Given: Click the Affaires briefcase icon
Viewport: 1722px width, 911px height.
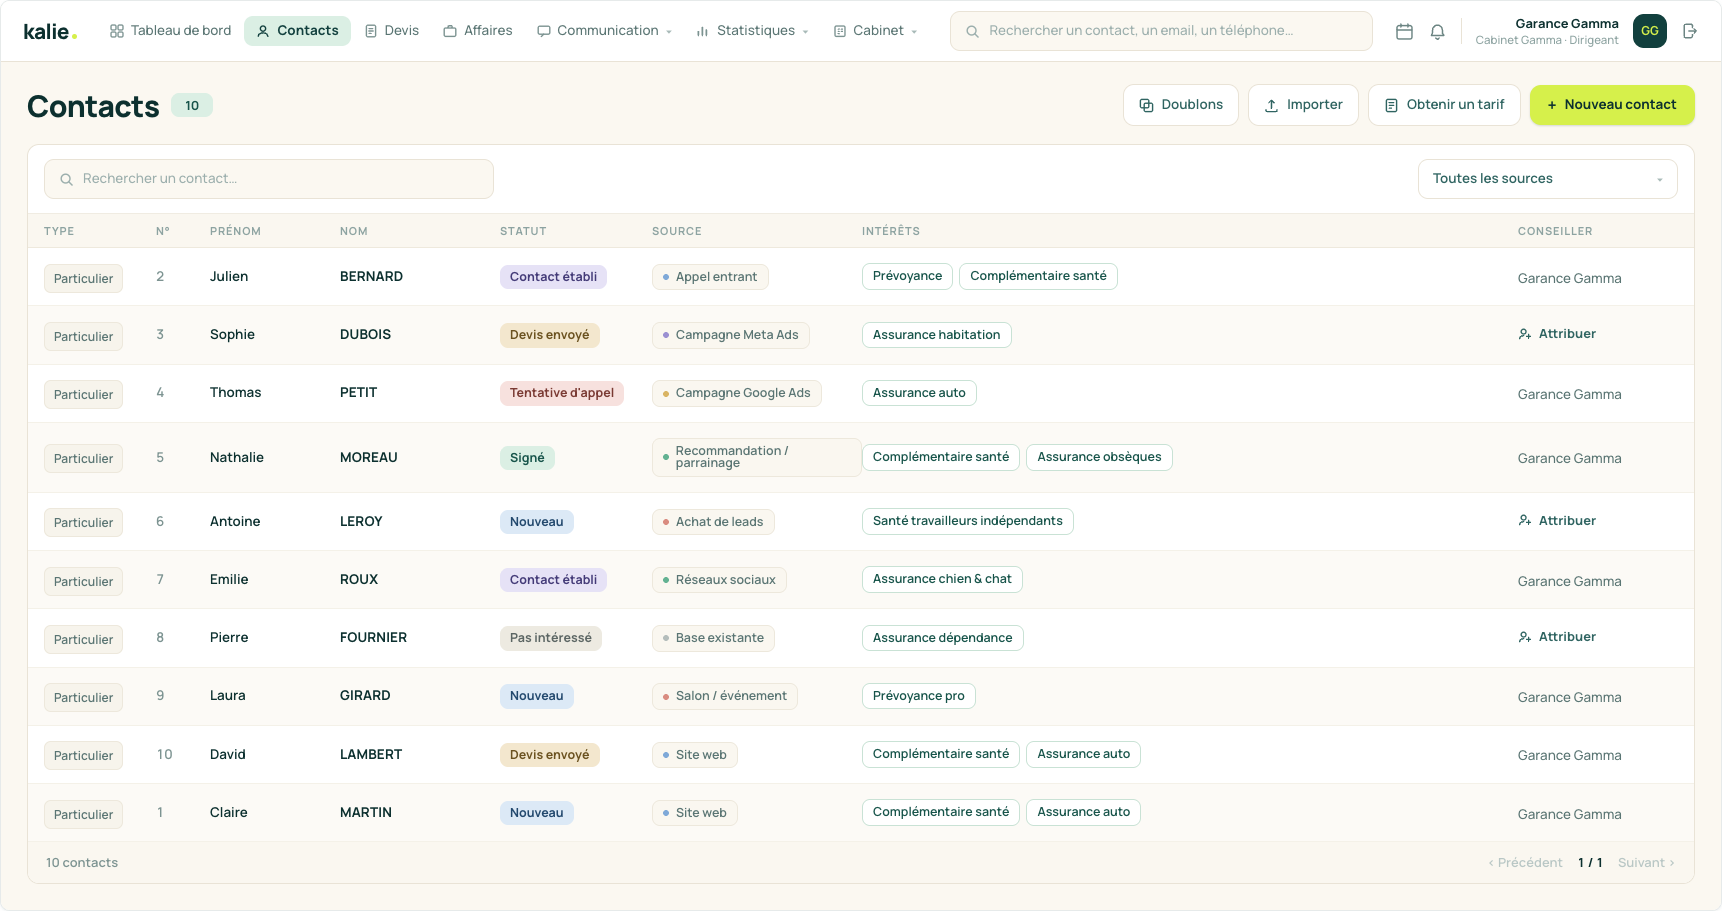Looking at the screenshot, I should (x=450, y=31).
